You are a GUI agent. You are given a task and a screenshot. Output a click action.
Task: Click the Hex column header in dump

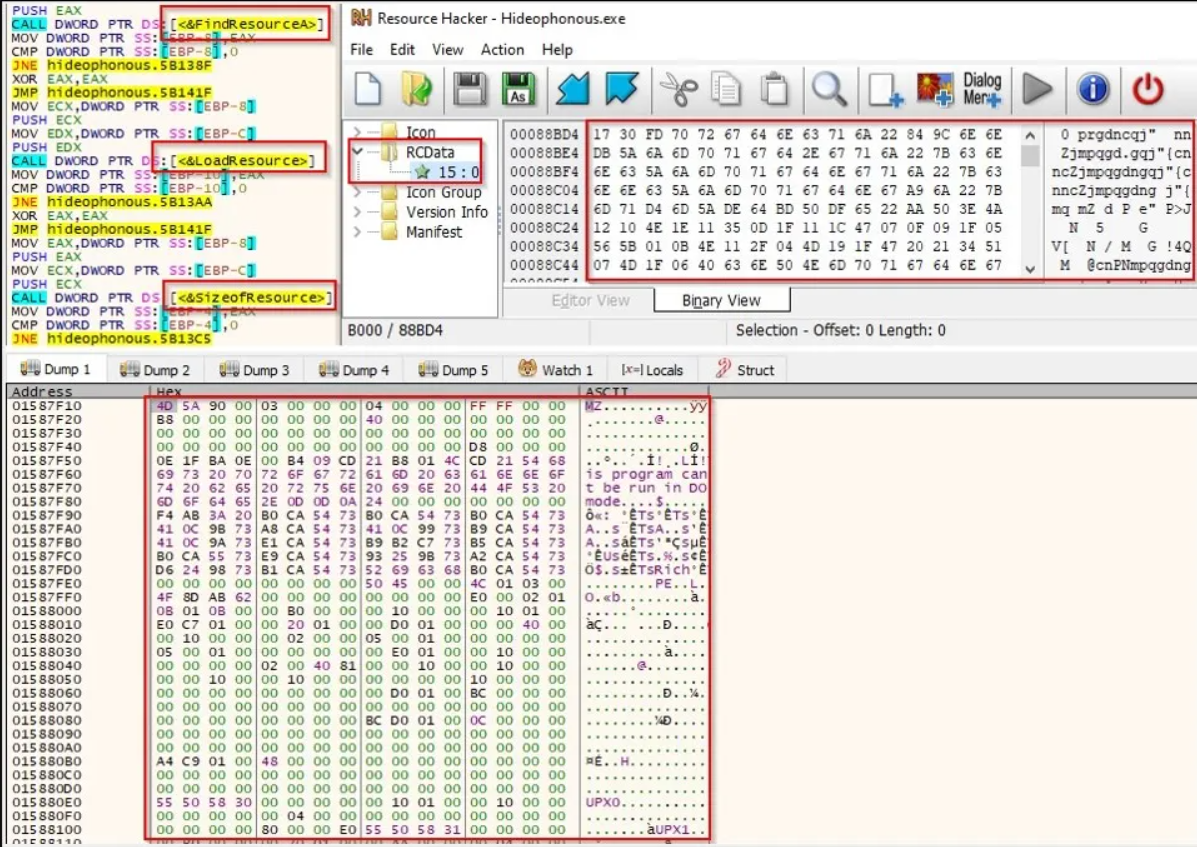click(169, 391)
